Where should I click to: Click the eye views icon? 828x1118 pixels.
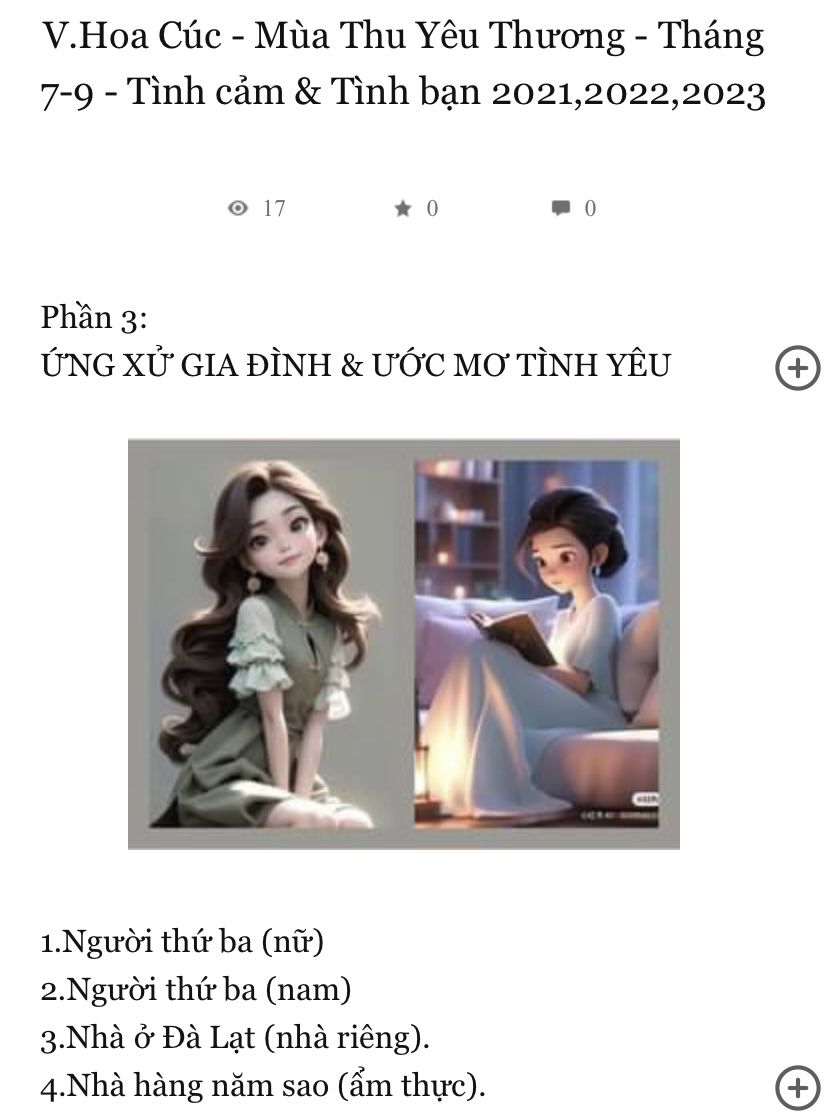(237, 207)
